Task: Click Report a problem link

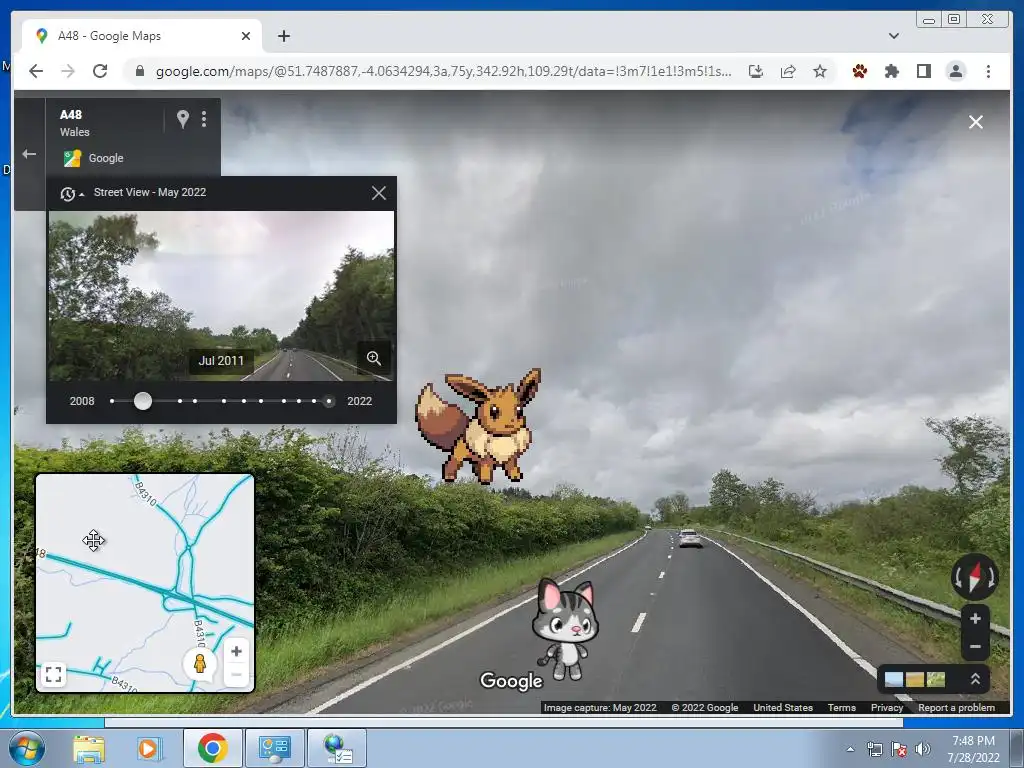Action: (956, 707)
